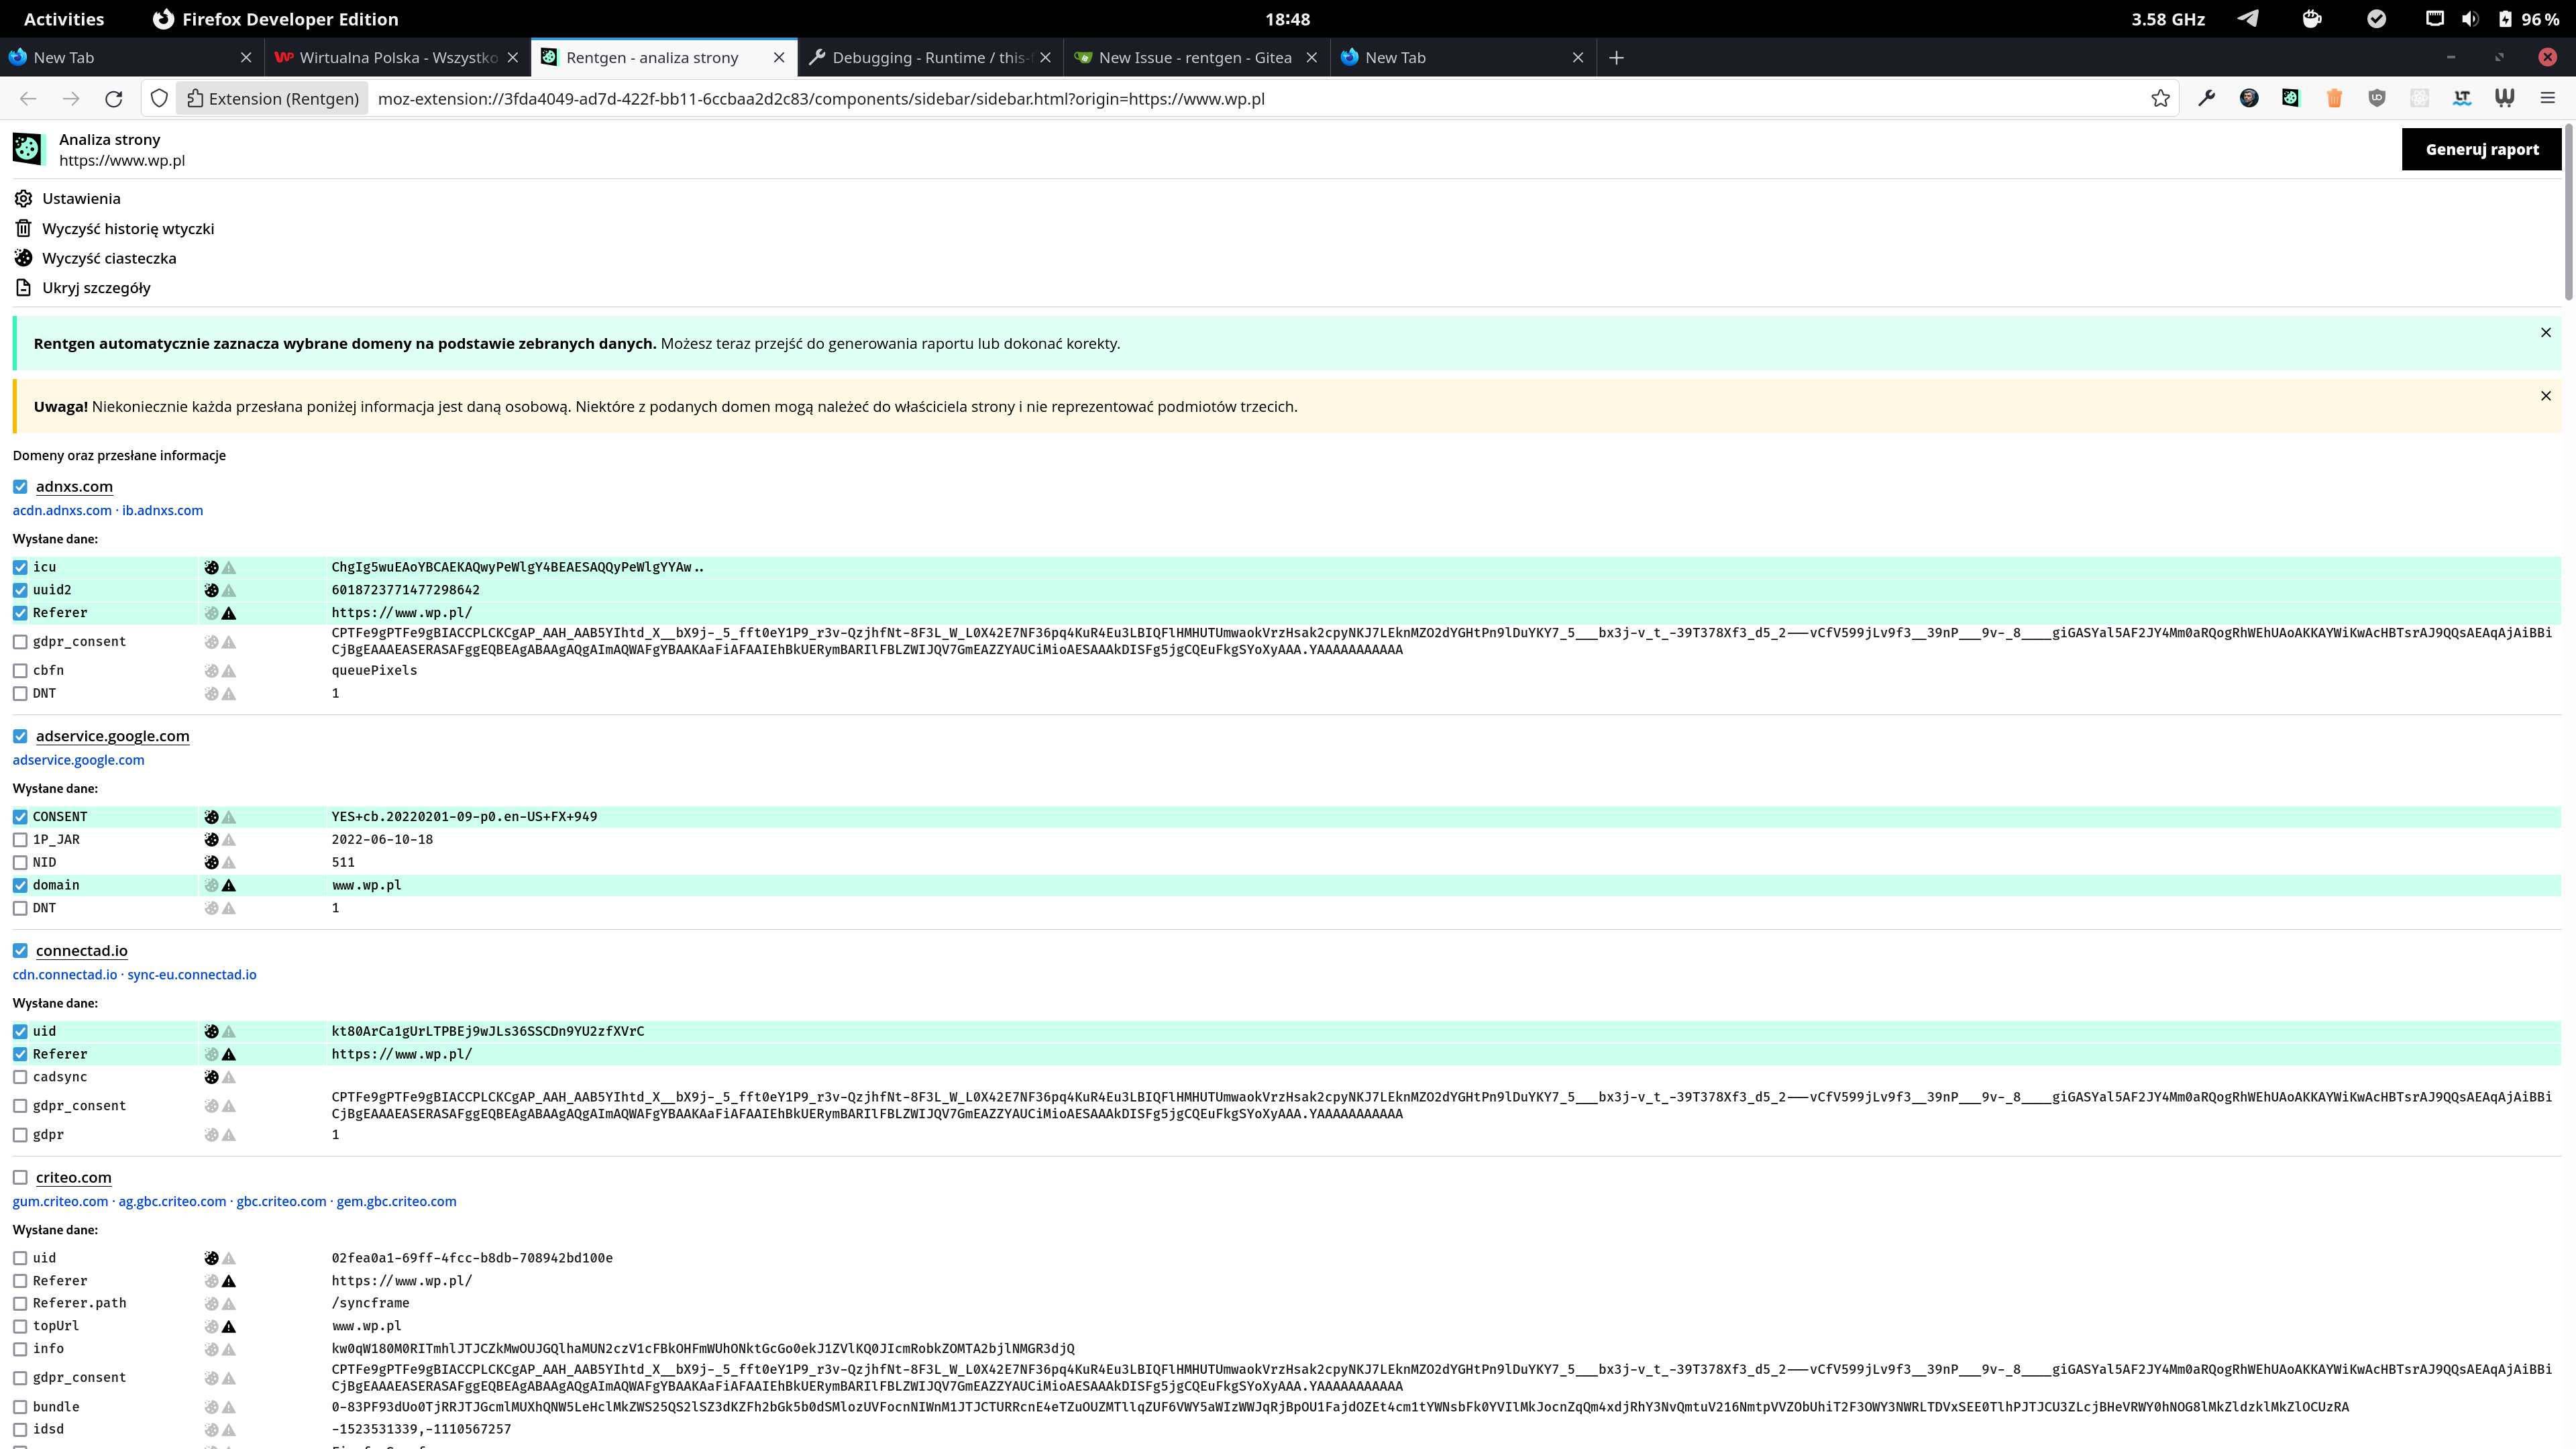Click the document icon for Ukryj szczegóły
The height and width of the screenshot is (1449, 2576).
pyautogui.click(x=23, y=288)
